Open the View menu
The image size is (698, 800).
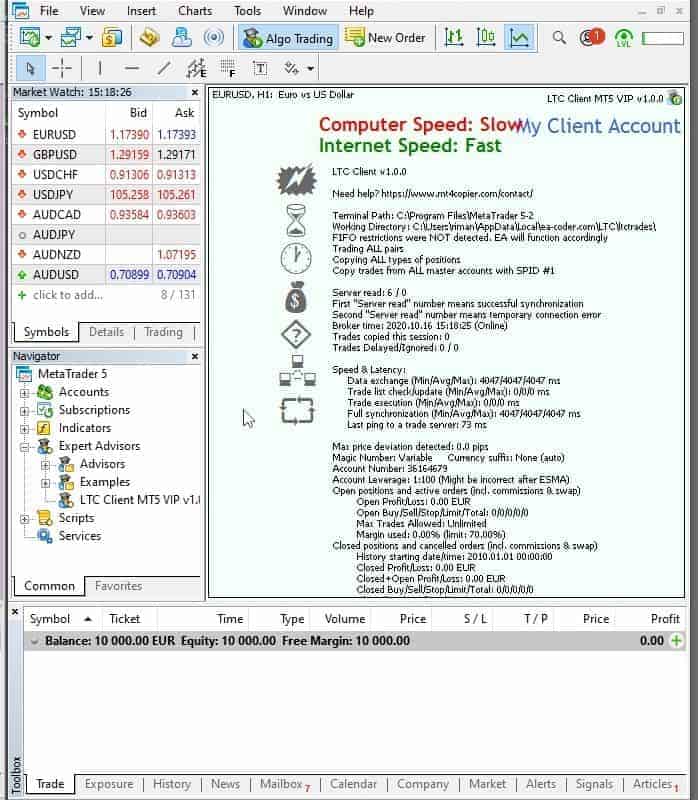tap(92, 11)
